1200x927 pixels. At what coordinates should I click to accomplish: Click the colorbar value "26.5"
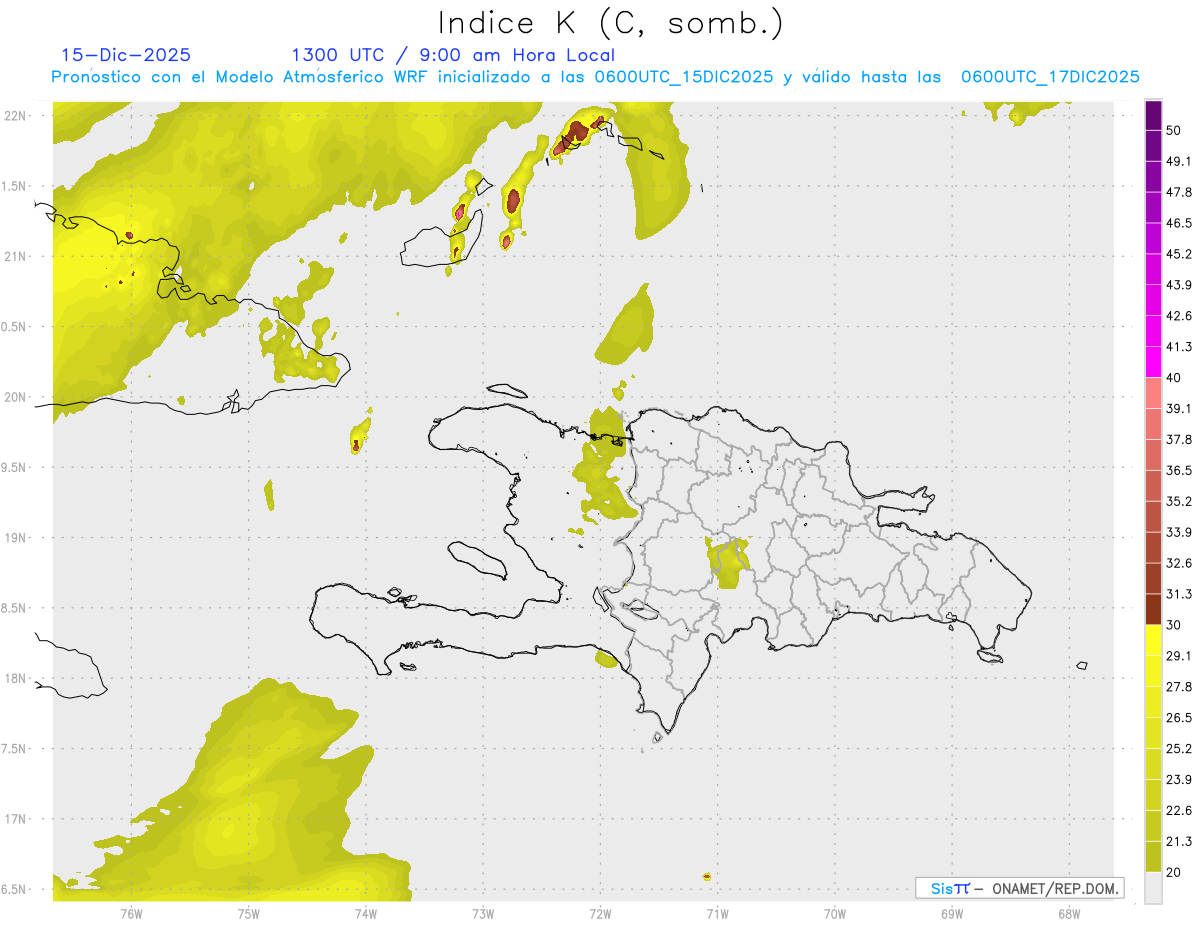pyautogui.click(x=1179, y=718)
